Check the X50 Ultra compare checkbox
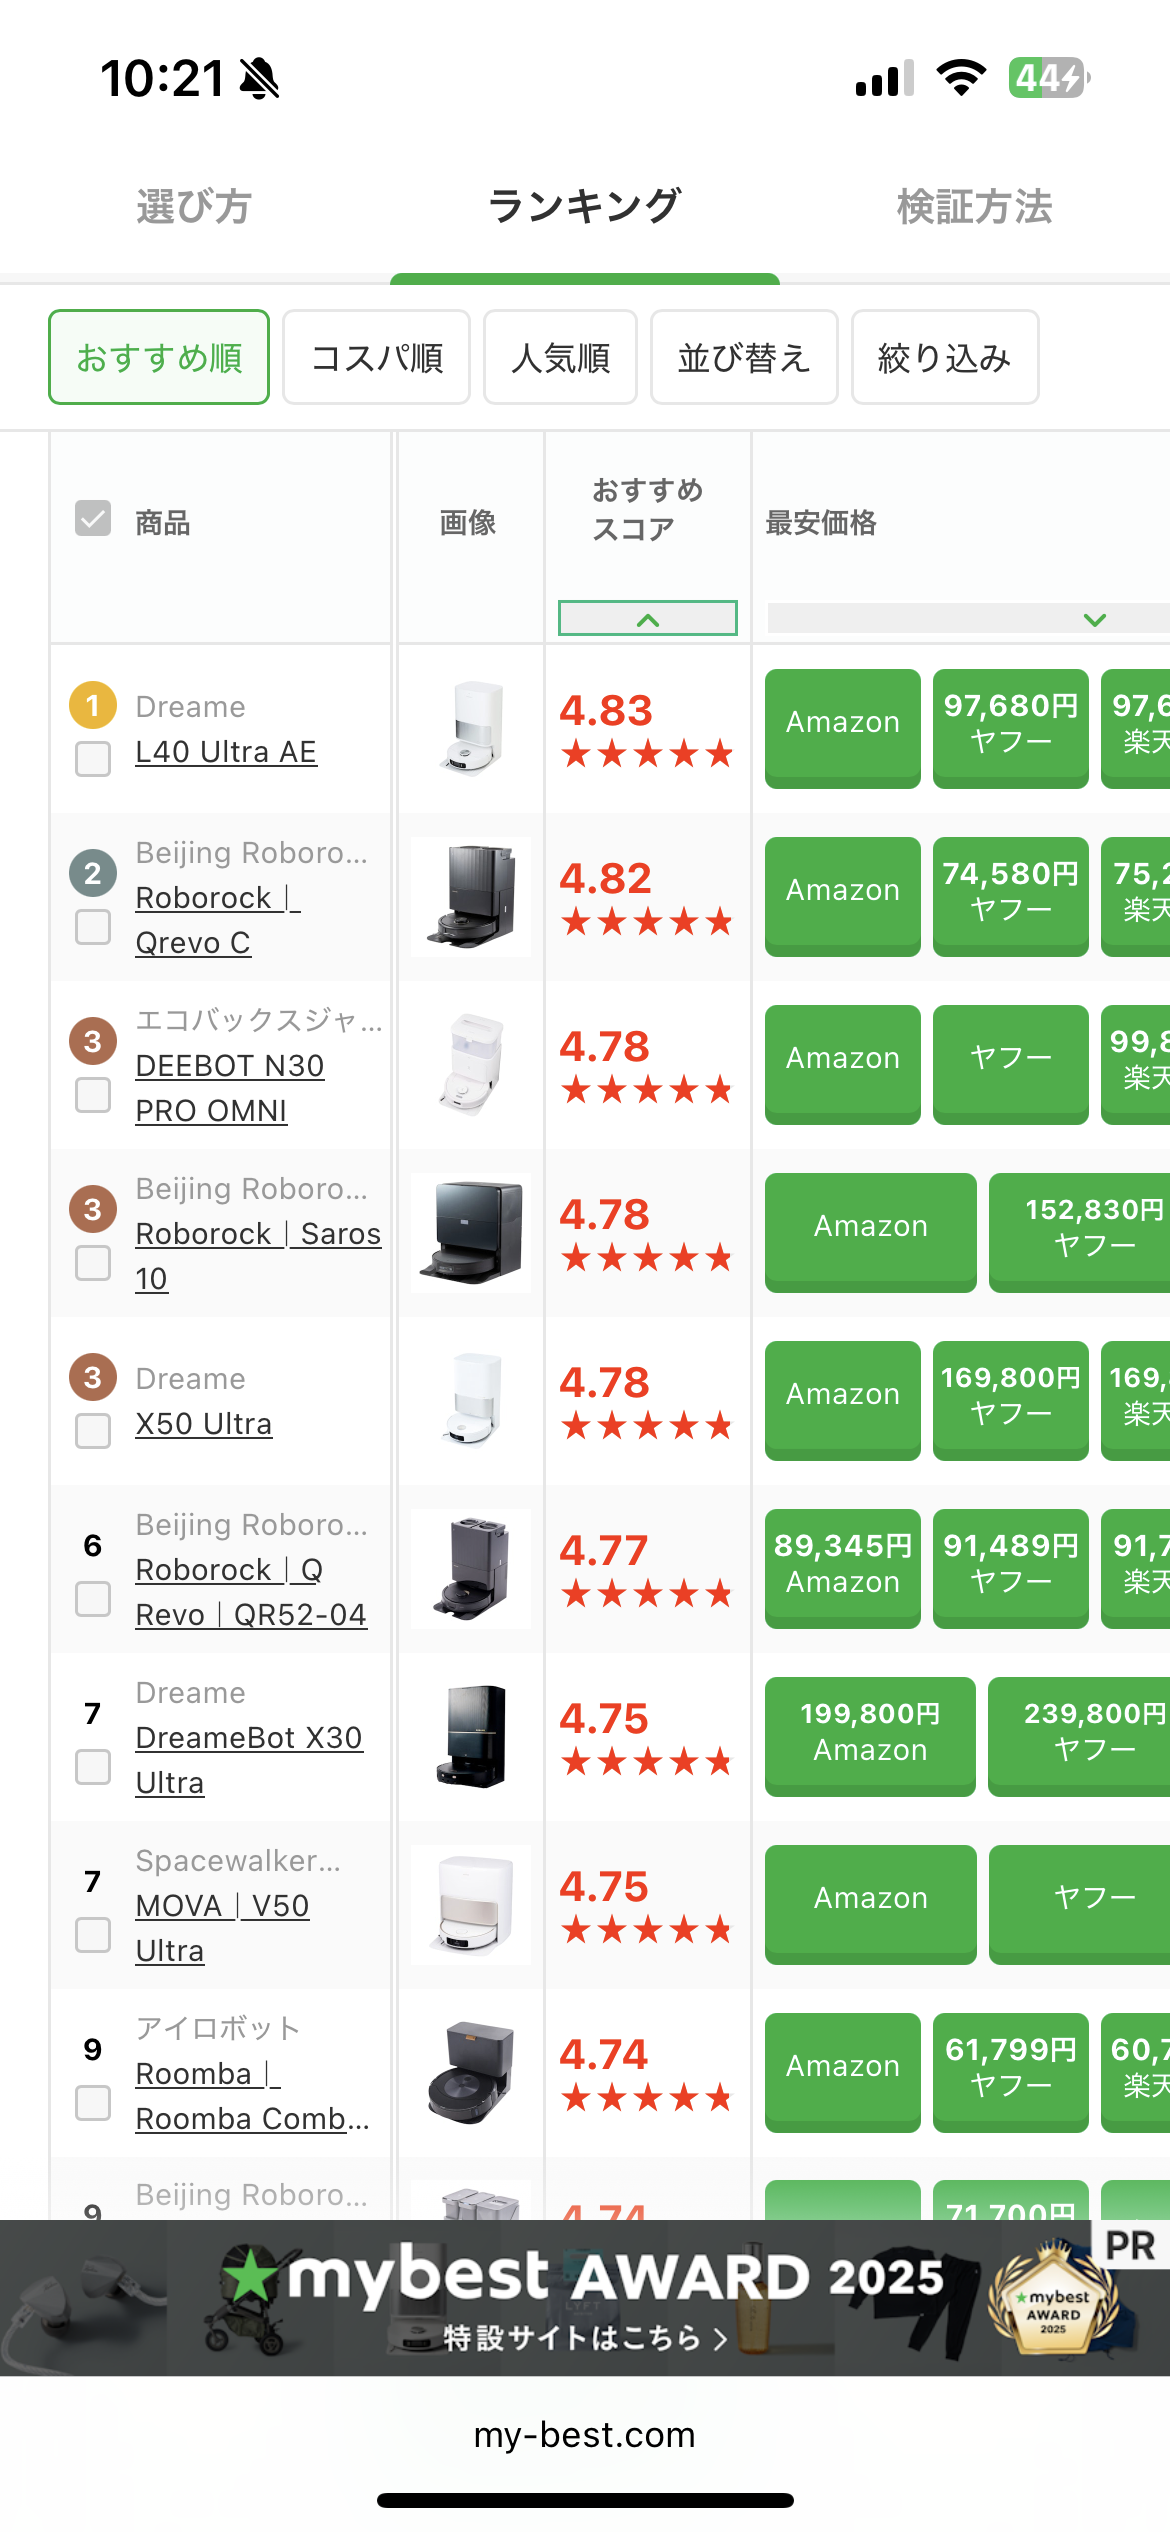Screen dimensions: 1170x2532 (x=93, y=1430)
